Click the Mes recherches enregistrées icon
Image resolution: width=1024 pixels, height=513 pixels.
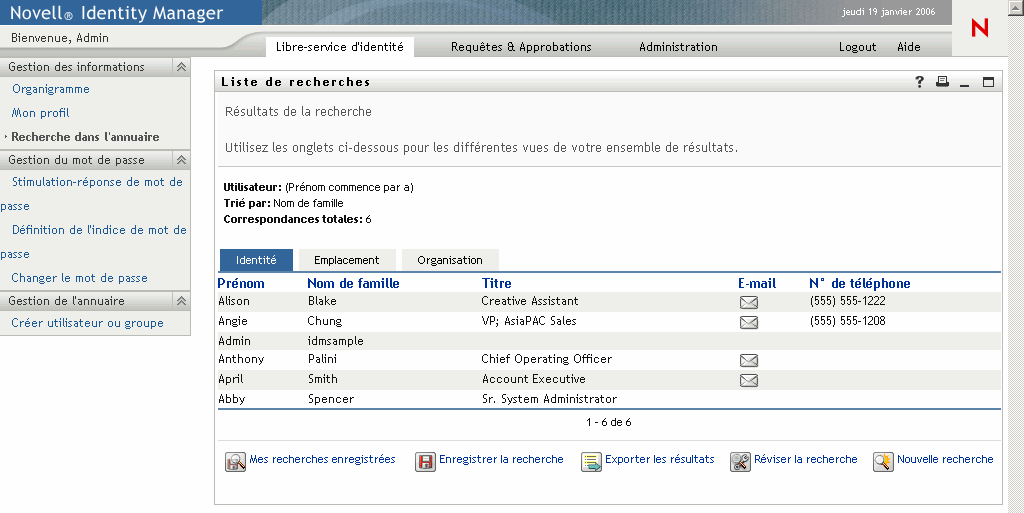[x=235, y=461]
